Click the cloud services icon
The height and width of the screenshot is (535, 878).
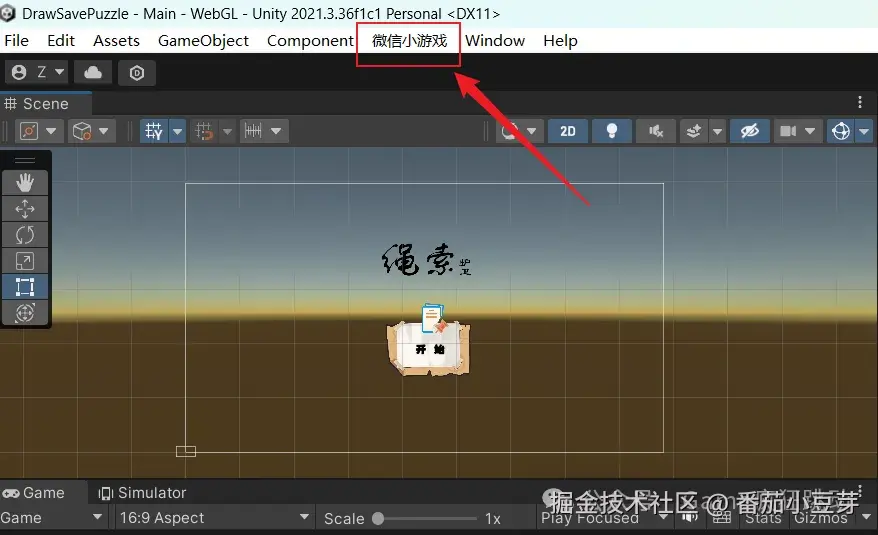(x=93, y=72)
